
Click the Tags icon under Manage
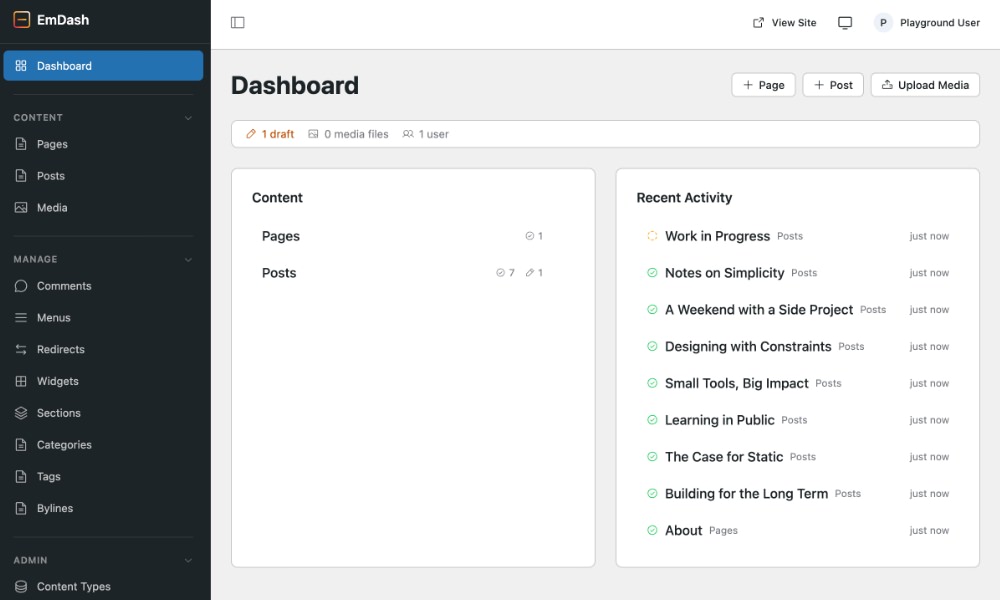tap(19, 476)
